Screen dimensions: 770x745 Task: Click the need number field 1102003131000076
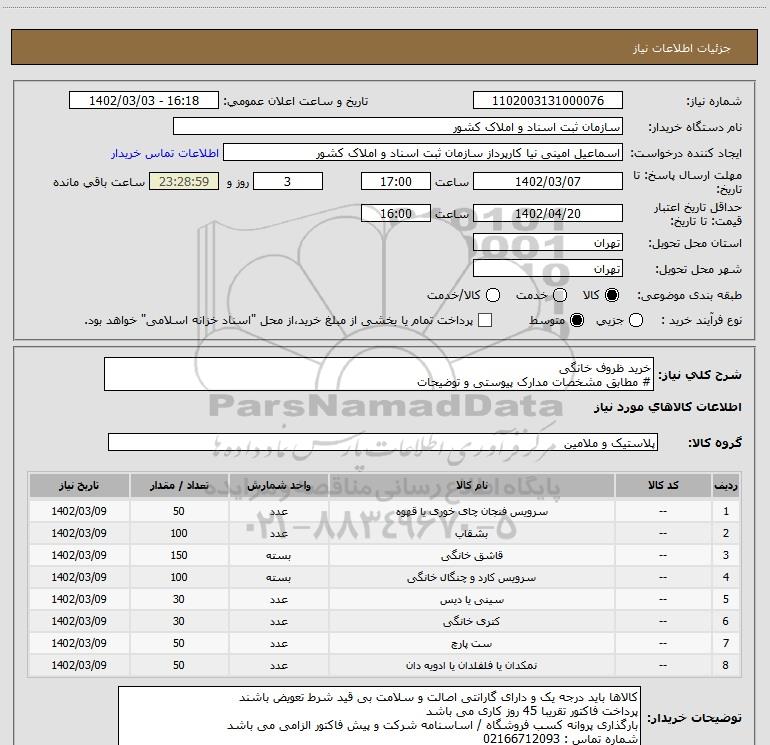tap(548, 100)
